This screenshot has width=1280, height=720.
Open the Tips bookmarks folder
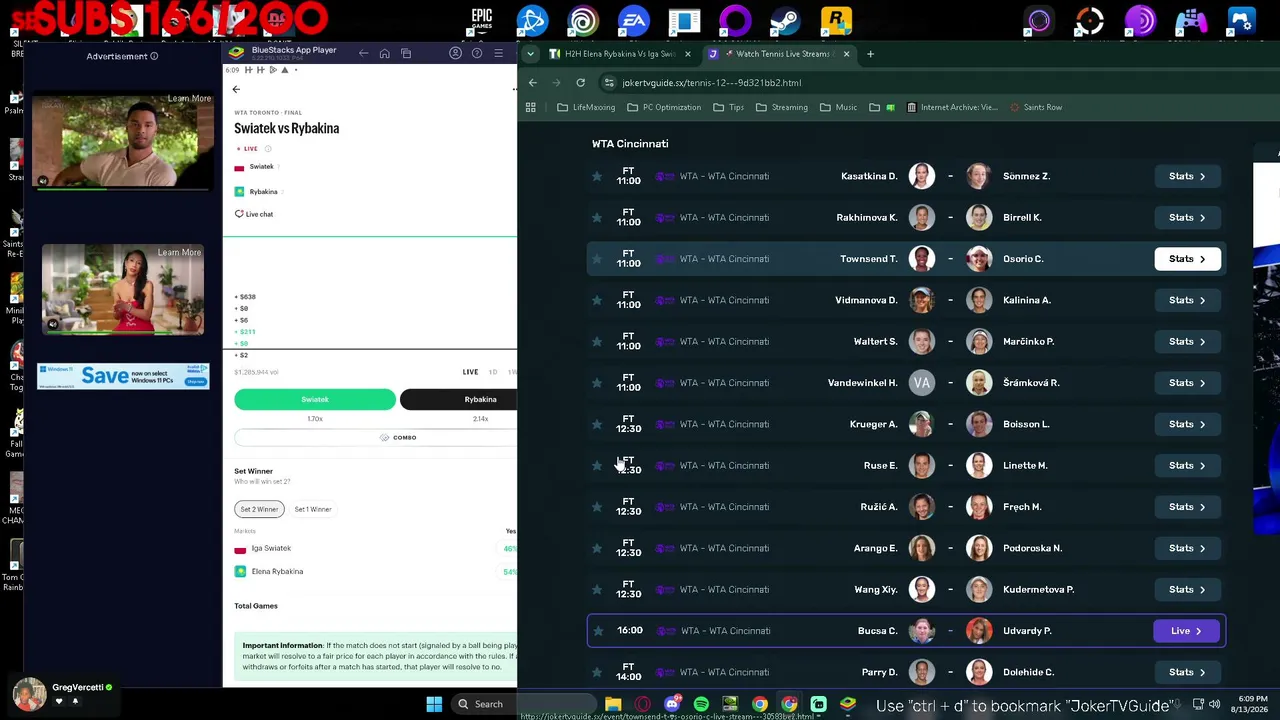pos(729,107)
